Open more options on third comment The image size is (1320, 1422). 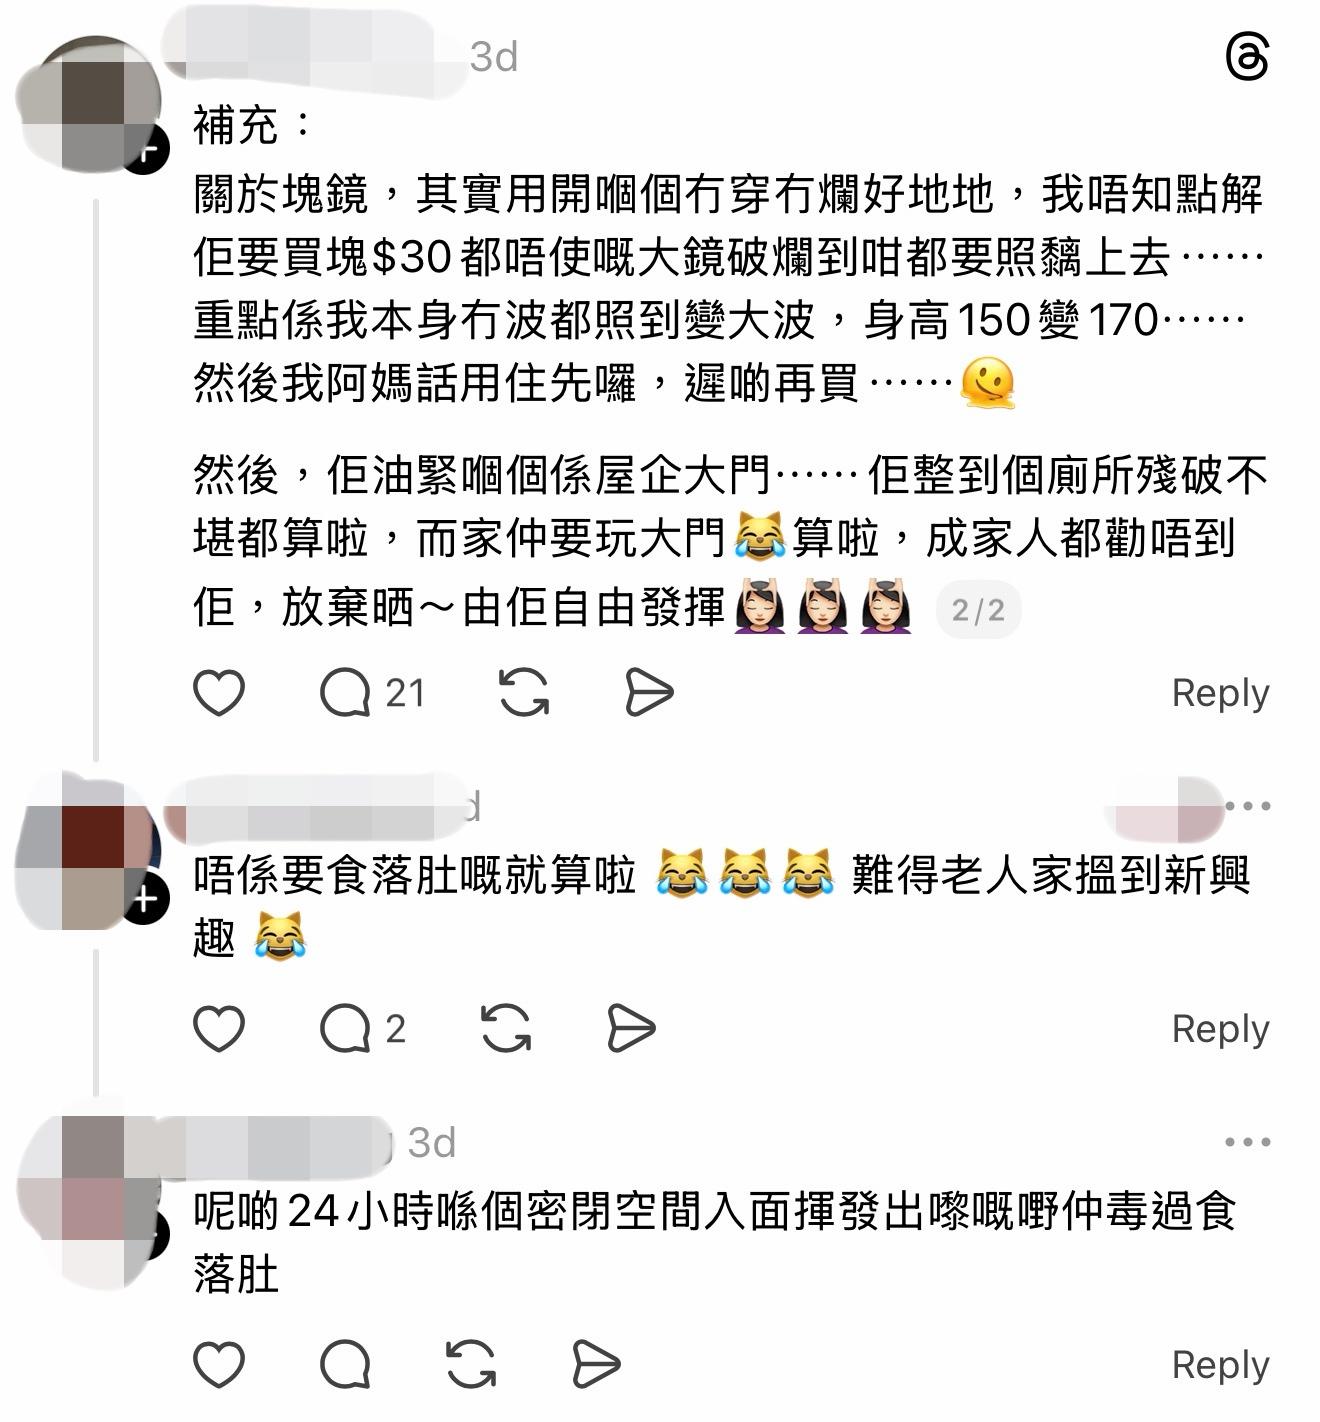tap(1247, 1142)
